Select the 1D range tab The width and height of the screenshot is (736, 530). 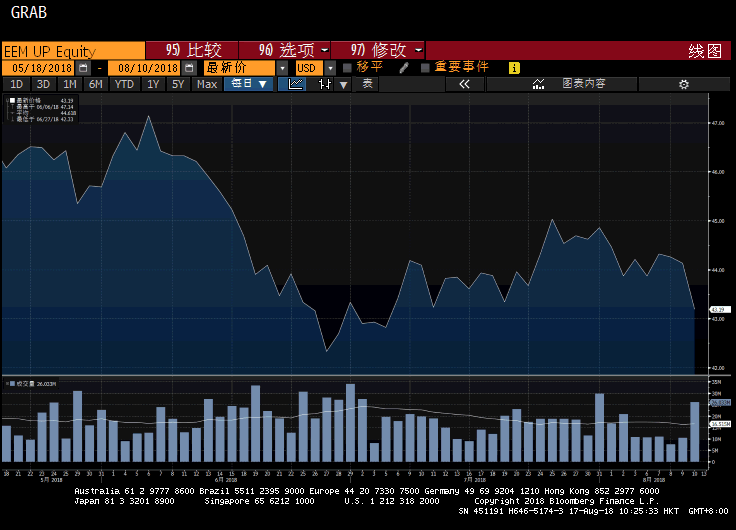pyautogui.click(x=16, y=84)
